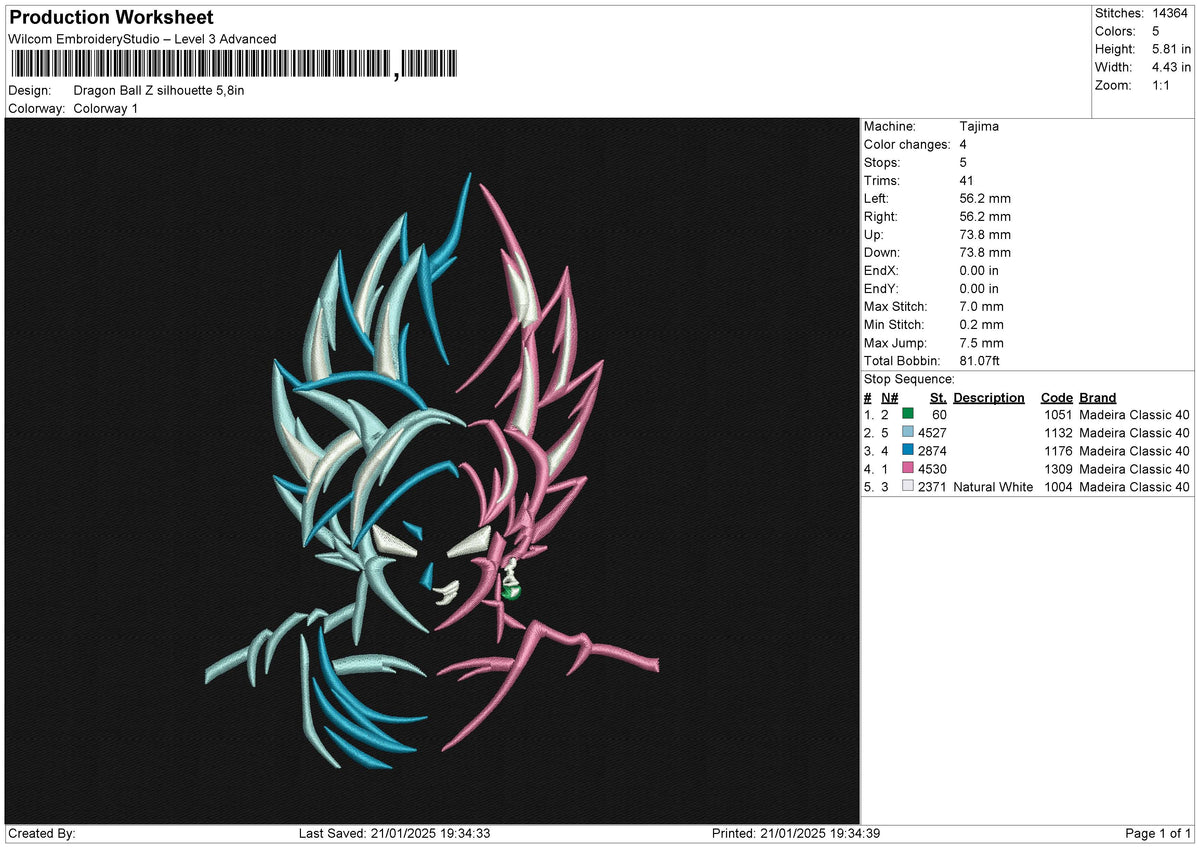
Task: Click the Color changes value 4
Action: (963, 144)
